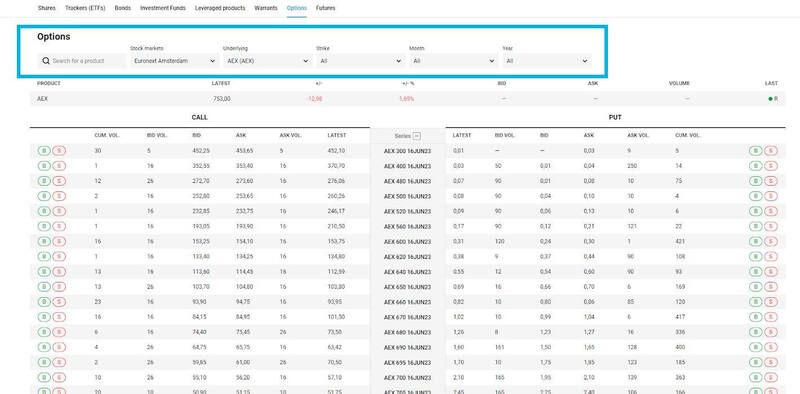This screenshot has width=800, height=394.
Task: Sell the AEX 520 16JUN23 call option
Action: [x=59, y=211]
